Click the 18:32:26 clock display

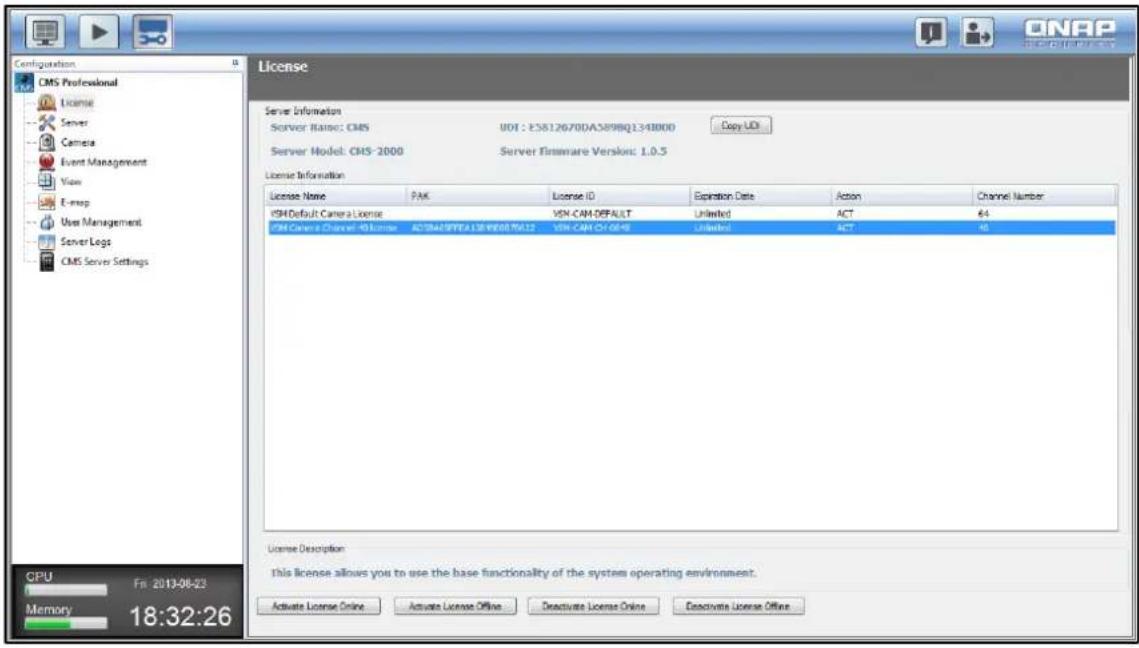(x=180, y=617)
